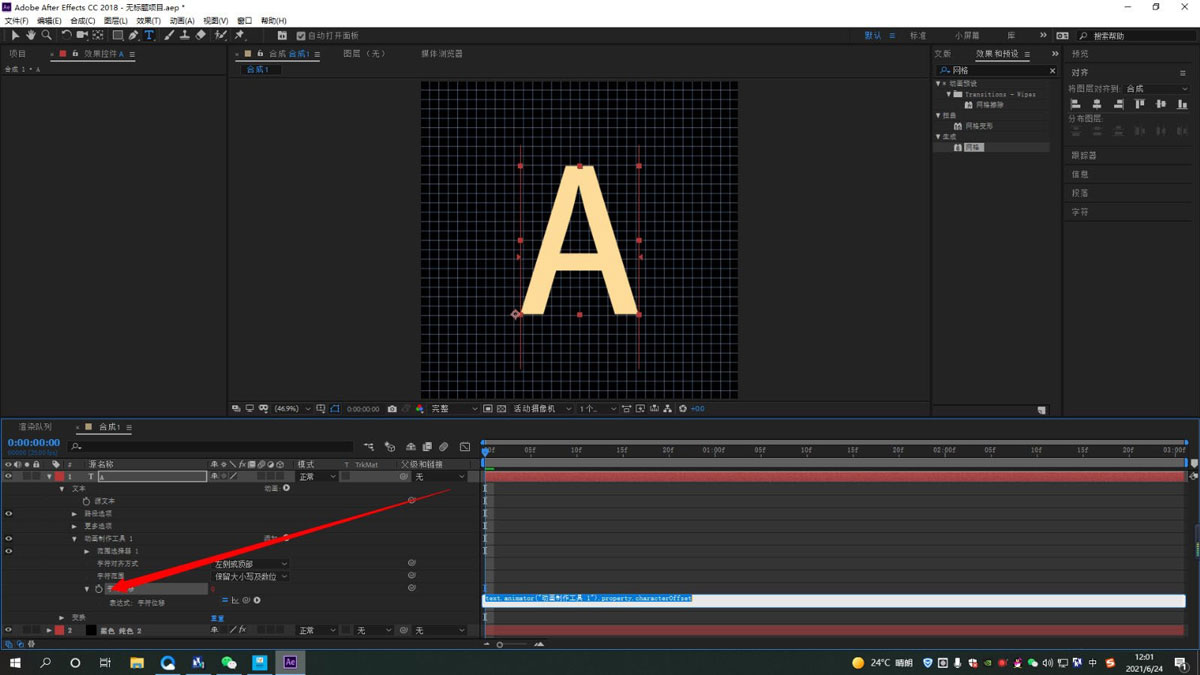
Task: Click the snapshot camera icon in viewer
Action: coord(392,409)
